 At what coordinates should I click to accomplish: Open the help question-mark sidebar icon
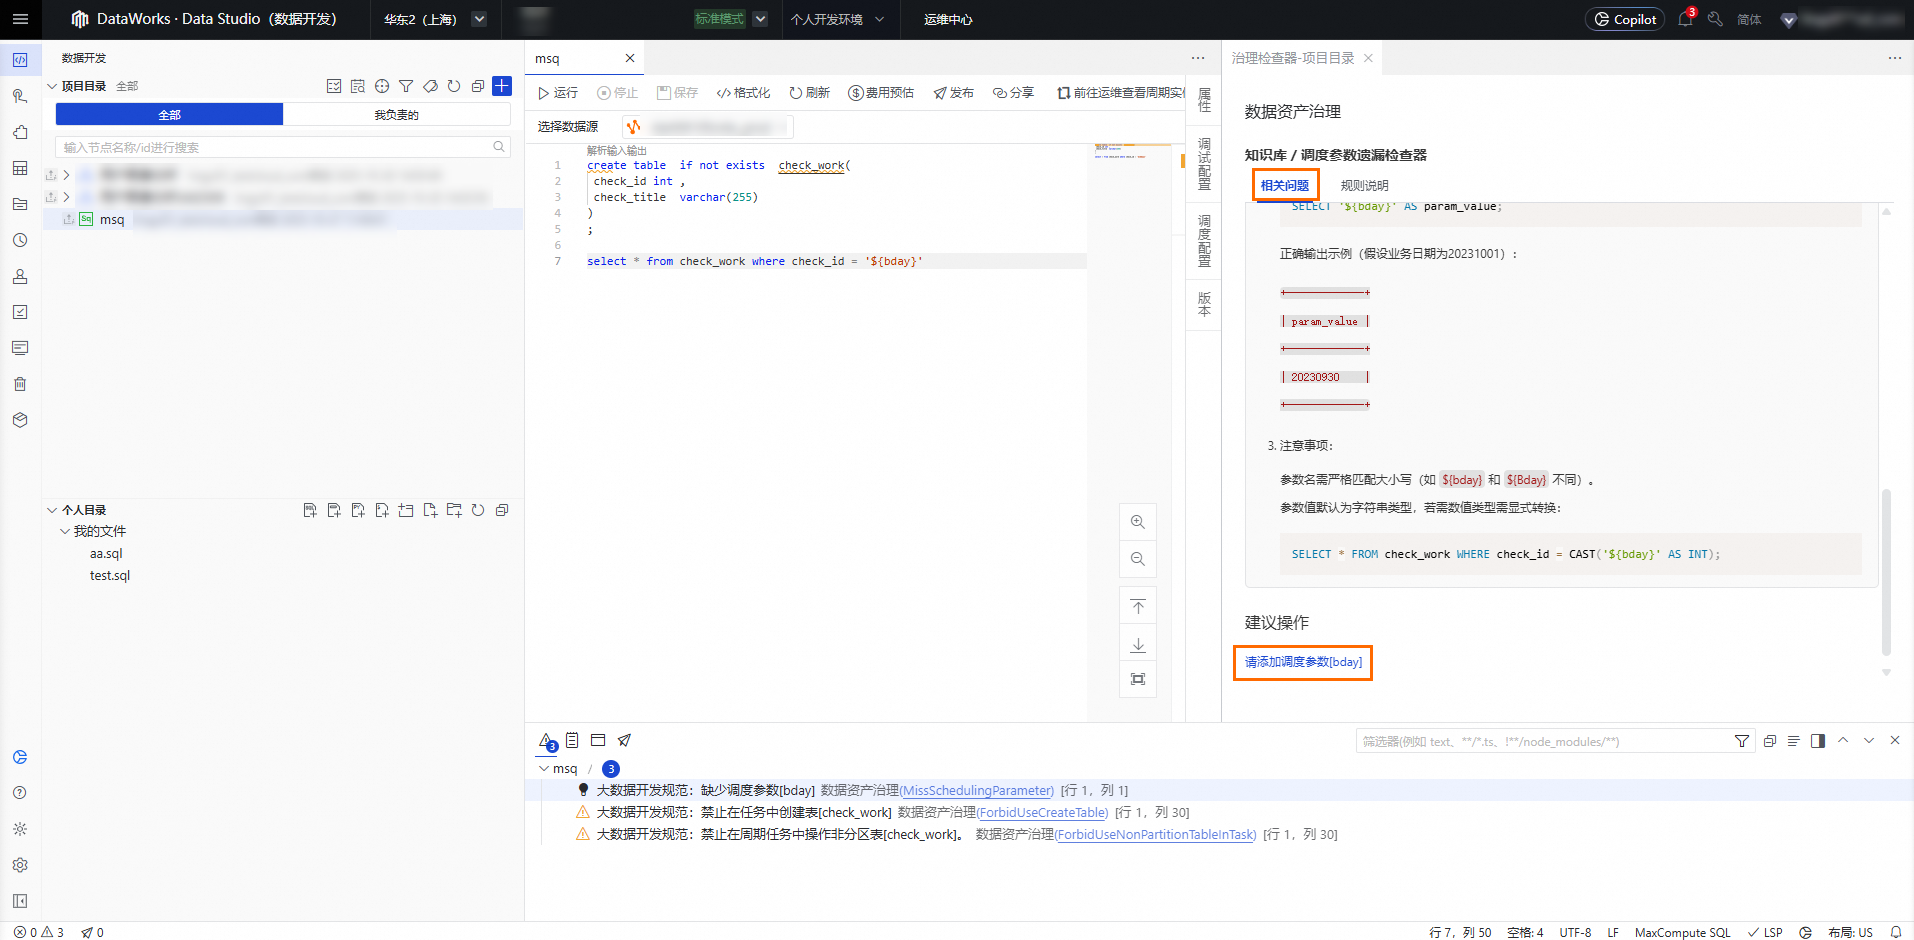(x=20, y=793)
